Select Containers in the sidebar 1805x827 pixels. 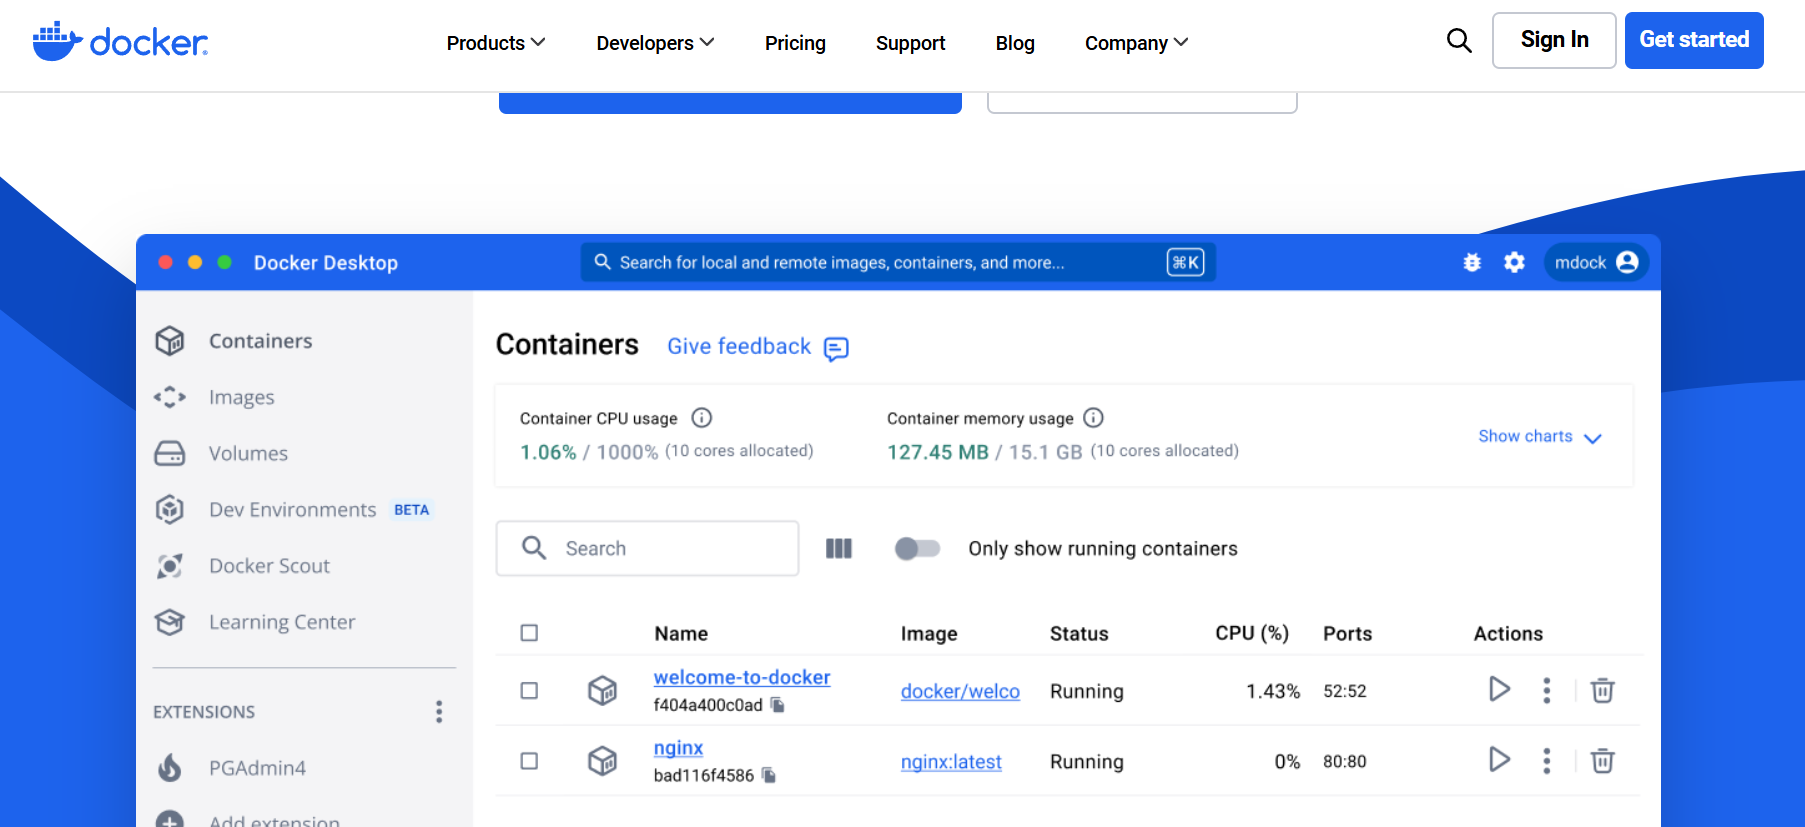(x=261, y=341)
